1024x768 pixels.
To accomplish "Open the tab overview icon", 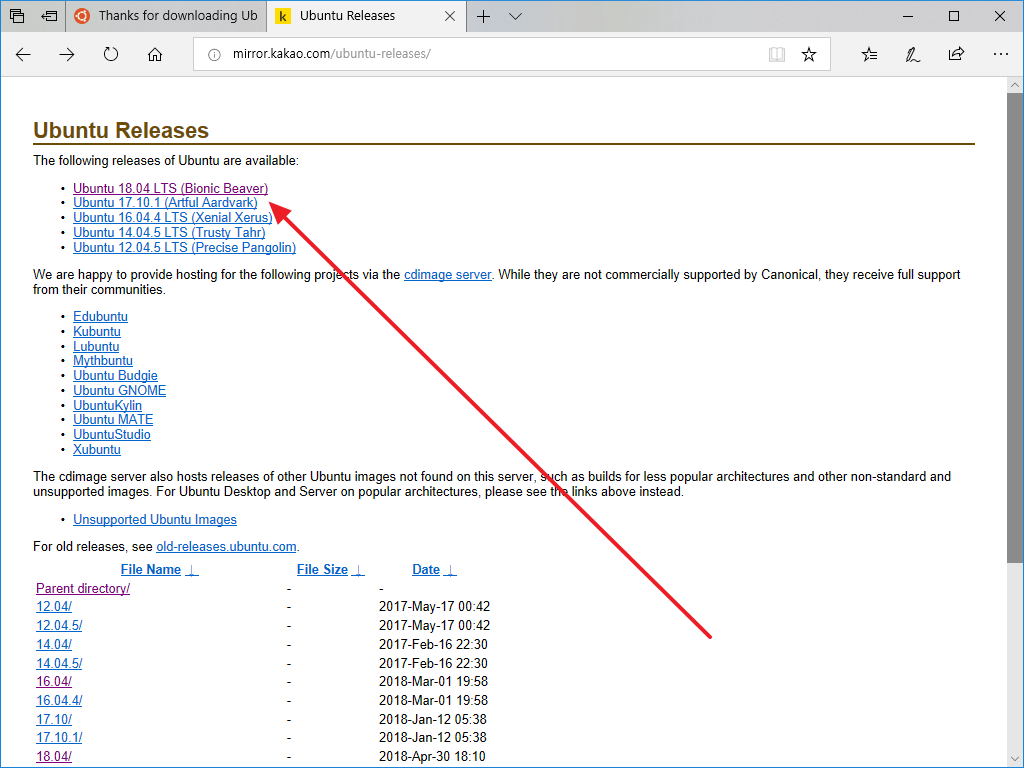I will (17, 16).
